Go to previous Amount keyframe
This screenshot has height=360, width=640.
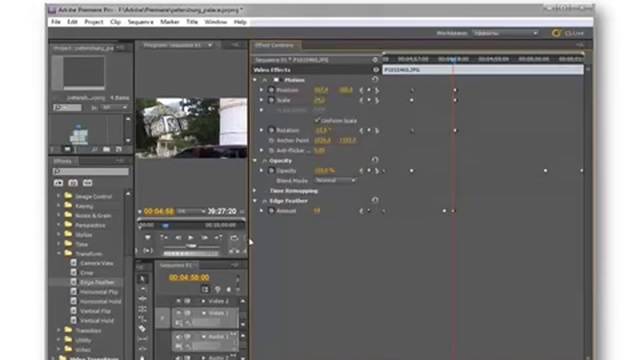coord(361,211)
